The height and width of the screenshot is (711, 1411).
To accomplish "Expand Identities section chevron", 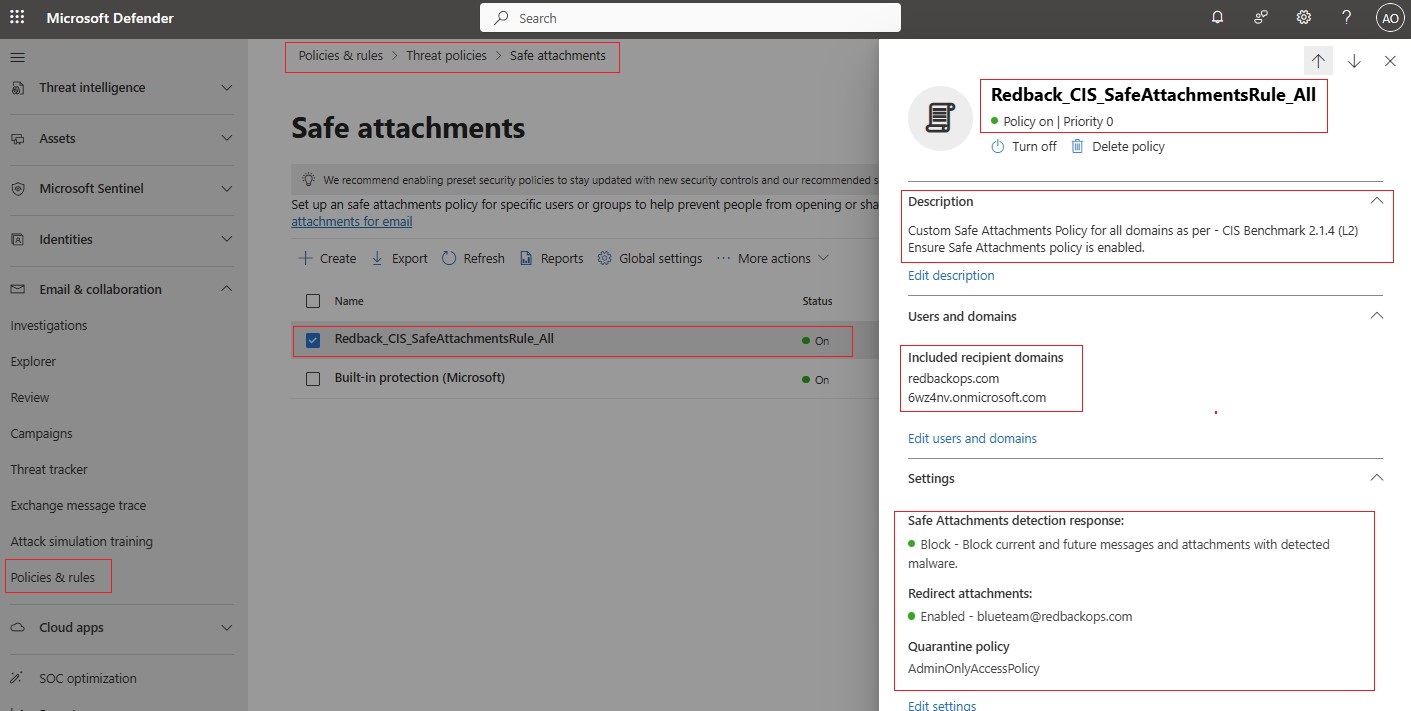I will pyautogui.click(x=227, y=240).
